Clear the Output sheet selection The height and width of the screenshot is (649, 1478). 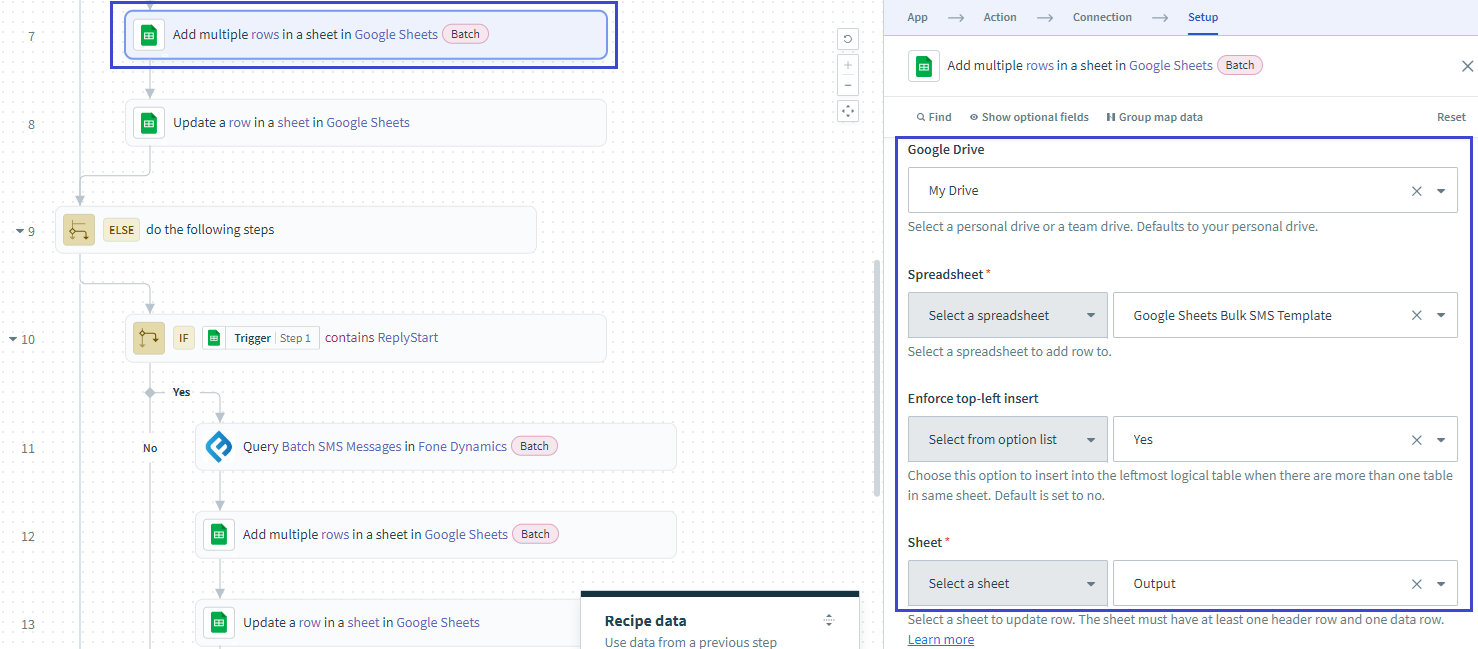[1416, 584]
